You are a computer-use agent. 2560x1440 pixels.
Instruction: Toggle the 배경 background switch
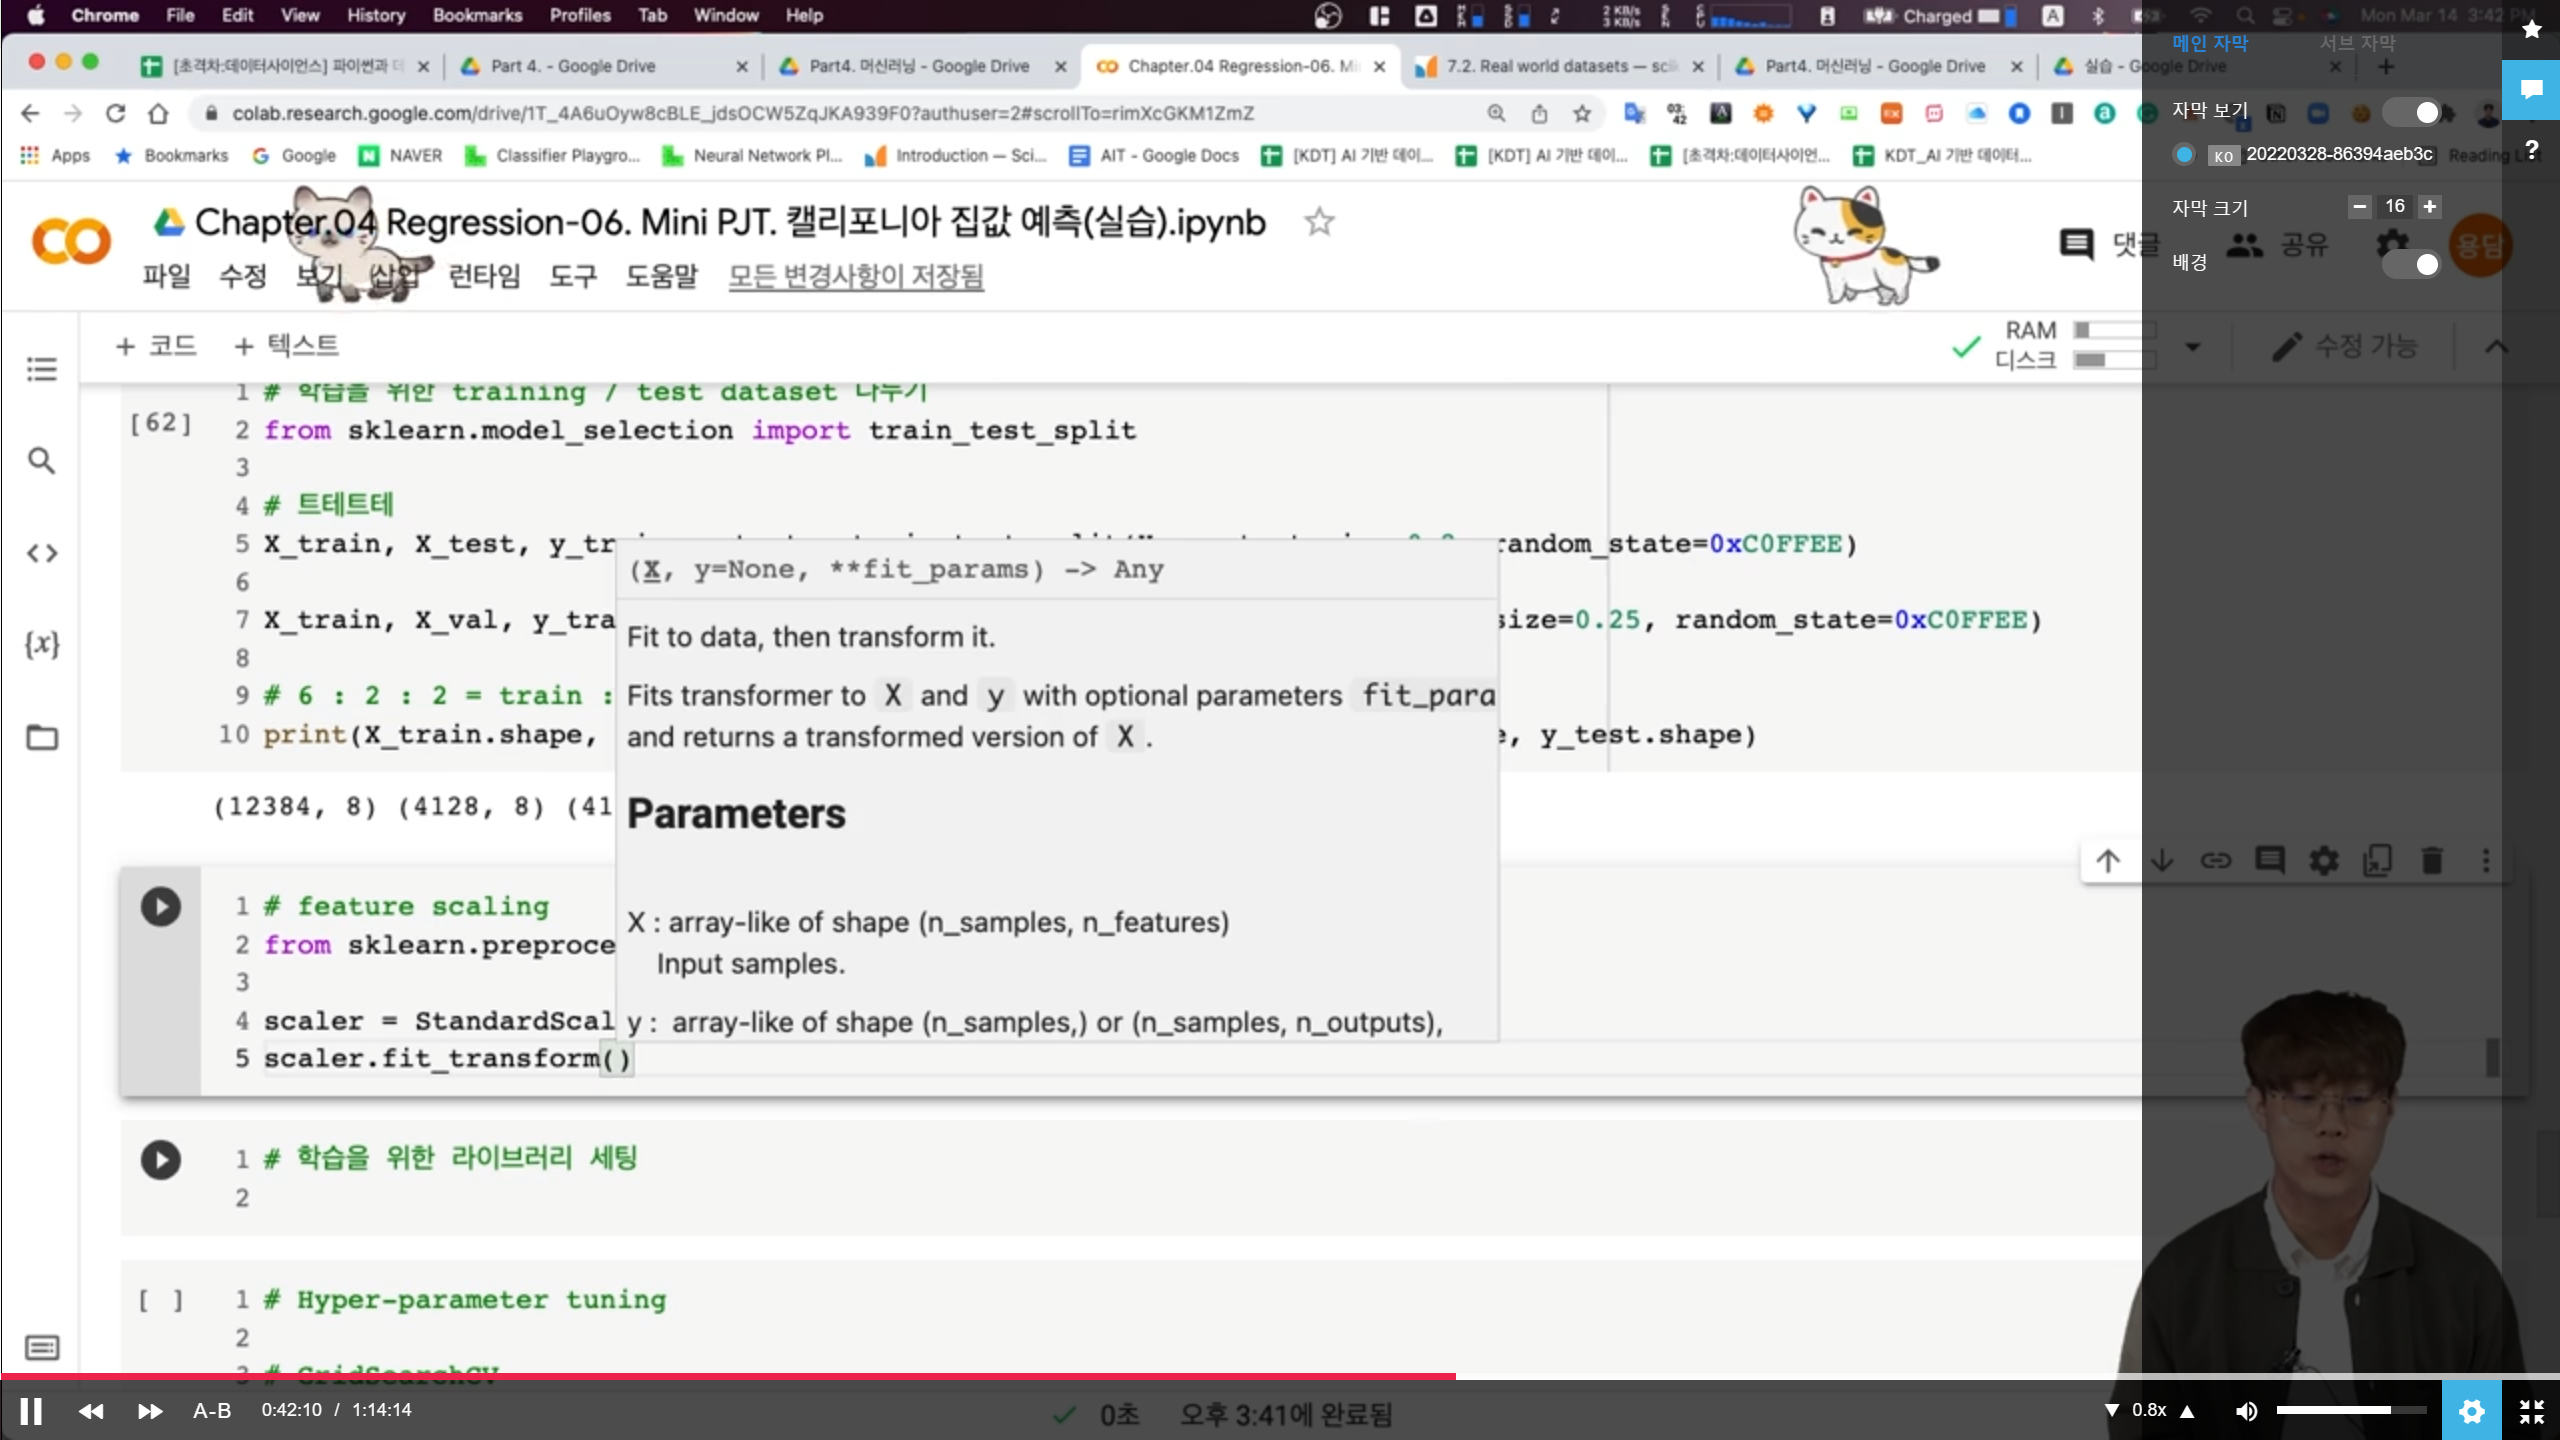point(2412,264)
